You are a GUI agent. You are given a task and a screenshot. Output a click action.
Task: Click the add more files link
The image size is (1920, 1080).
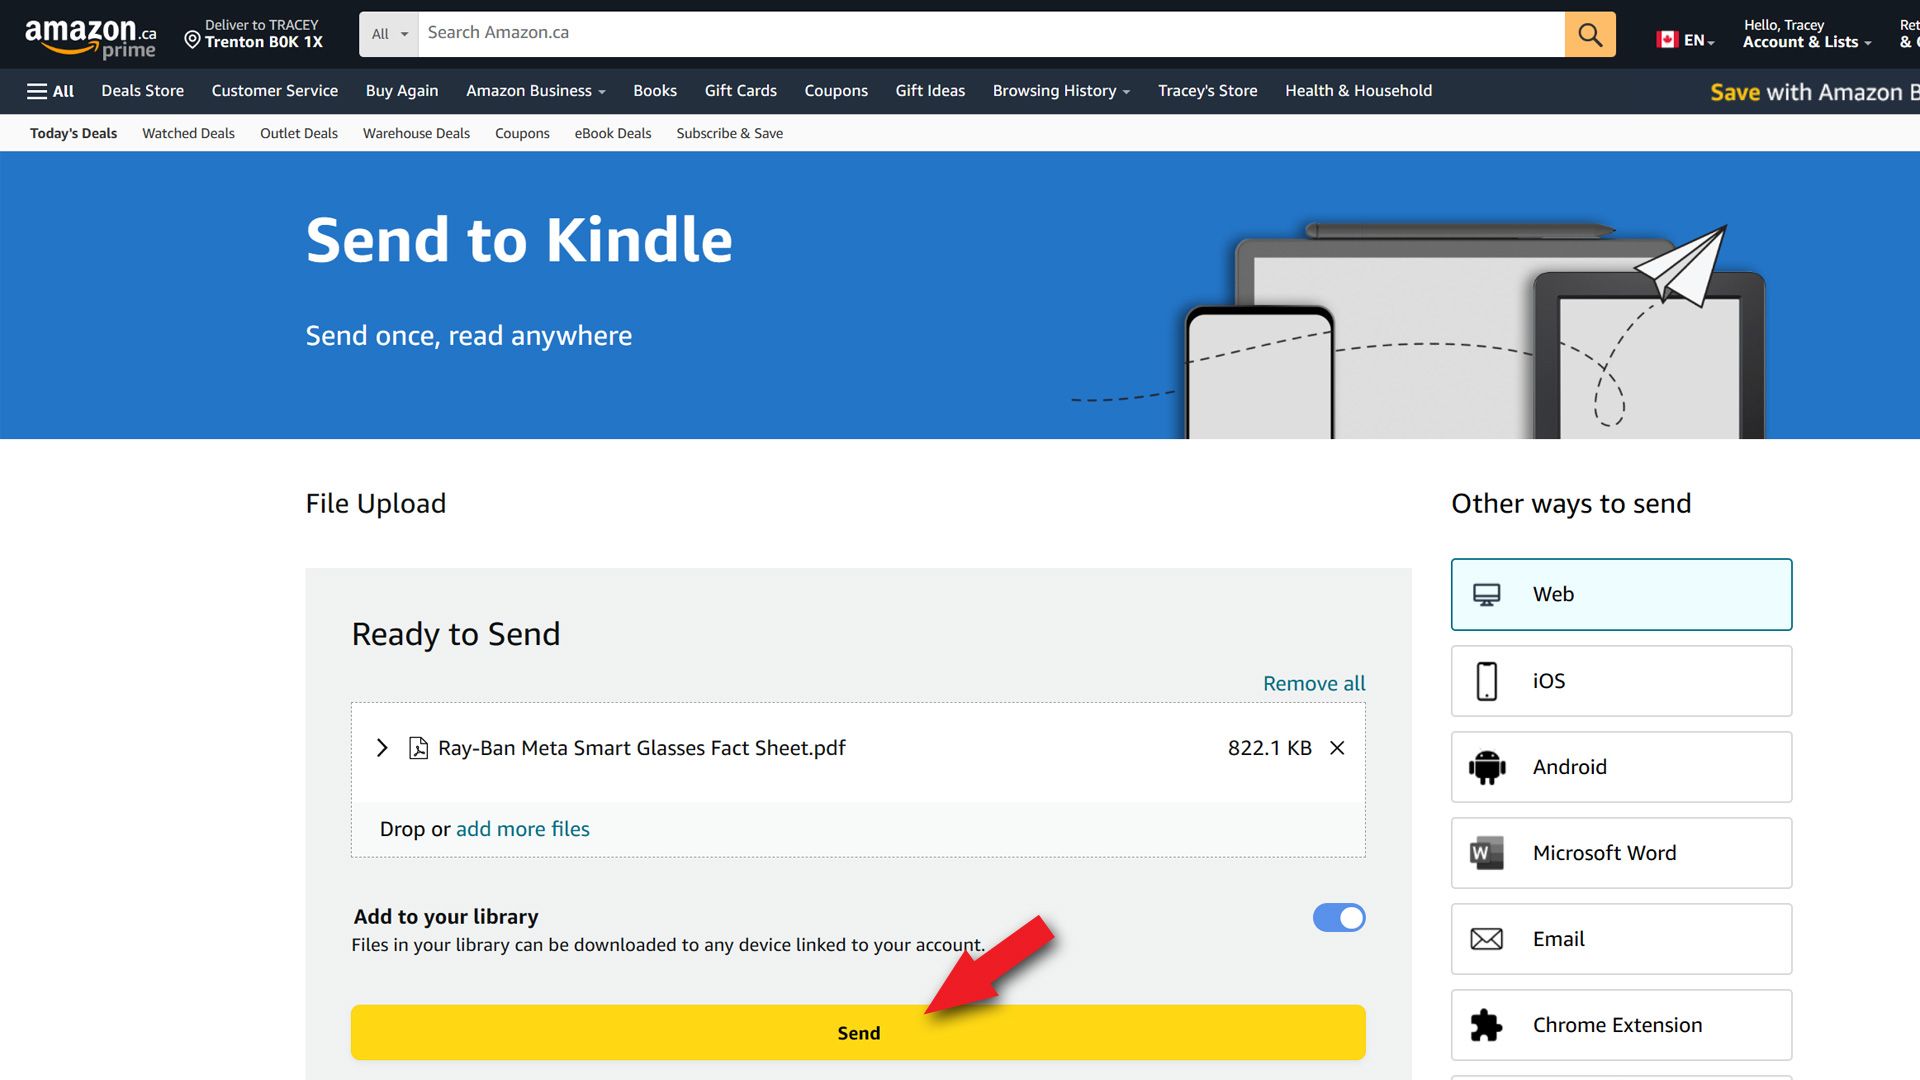523,829
